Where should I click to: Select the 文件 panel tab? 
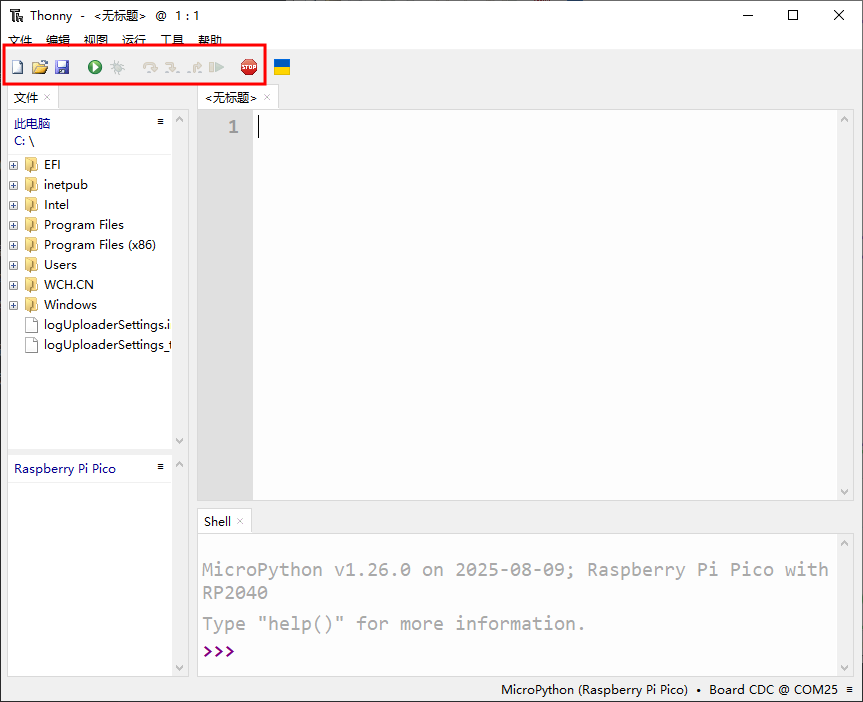pos(26,98)
